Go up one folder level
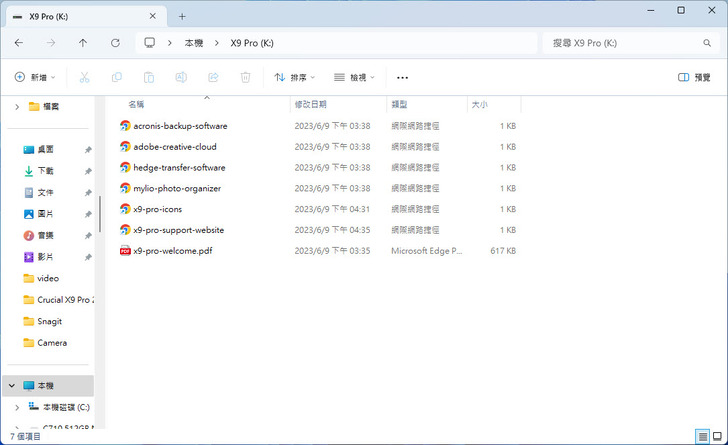 click(x=83, y=43)
